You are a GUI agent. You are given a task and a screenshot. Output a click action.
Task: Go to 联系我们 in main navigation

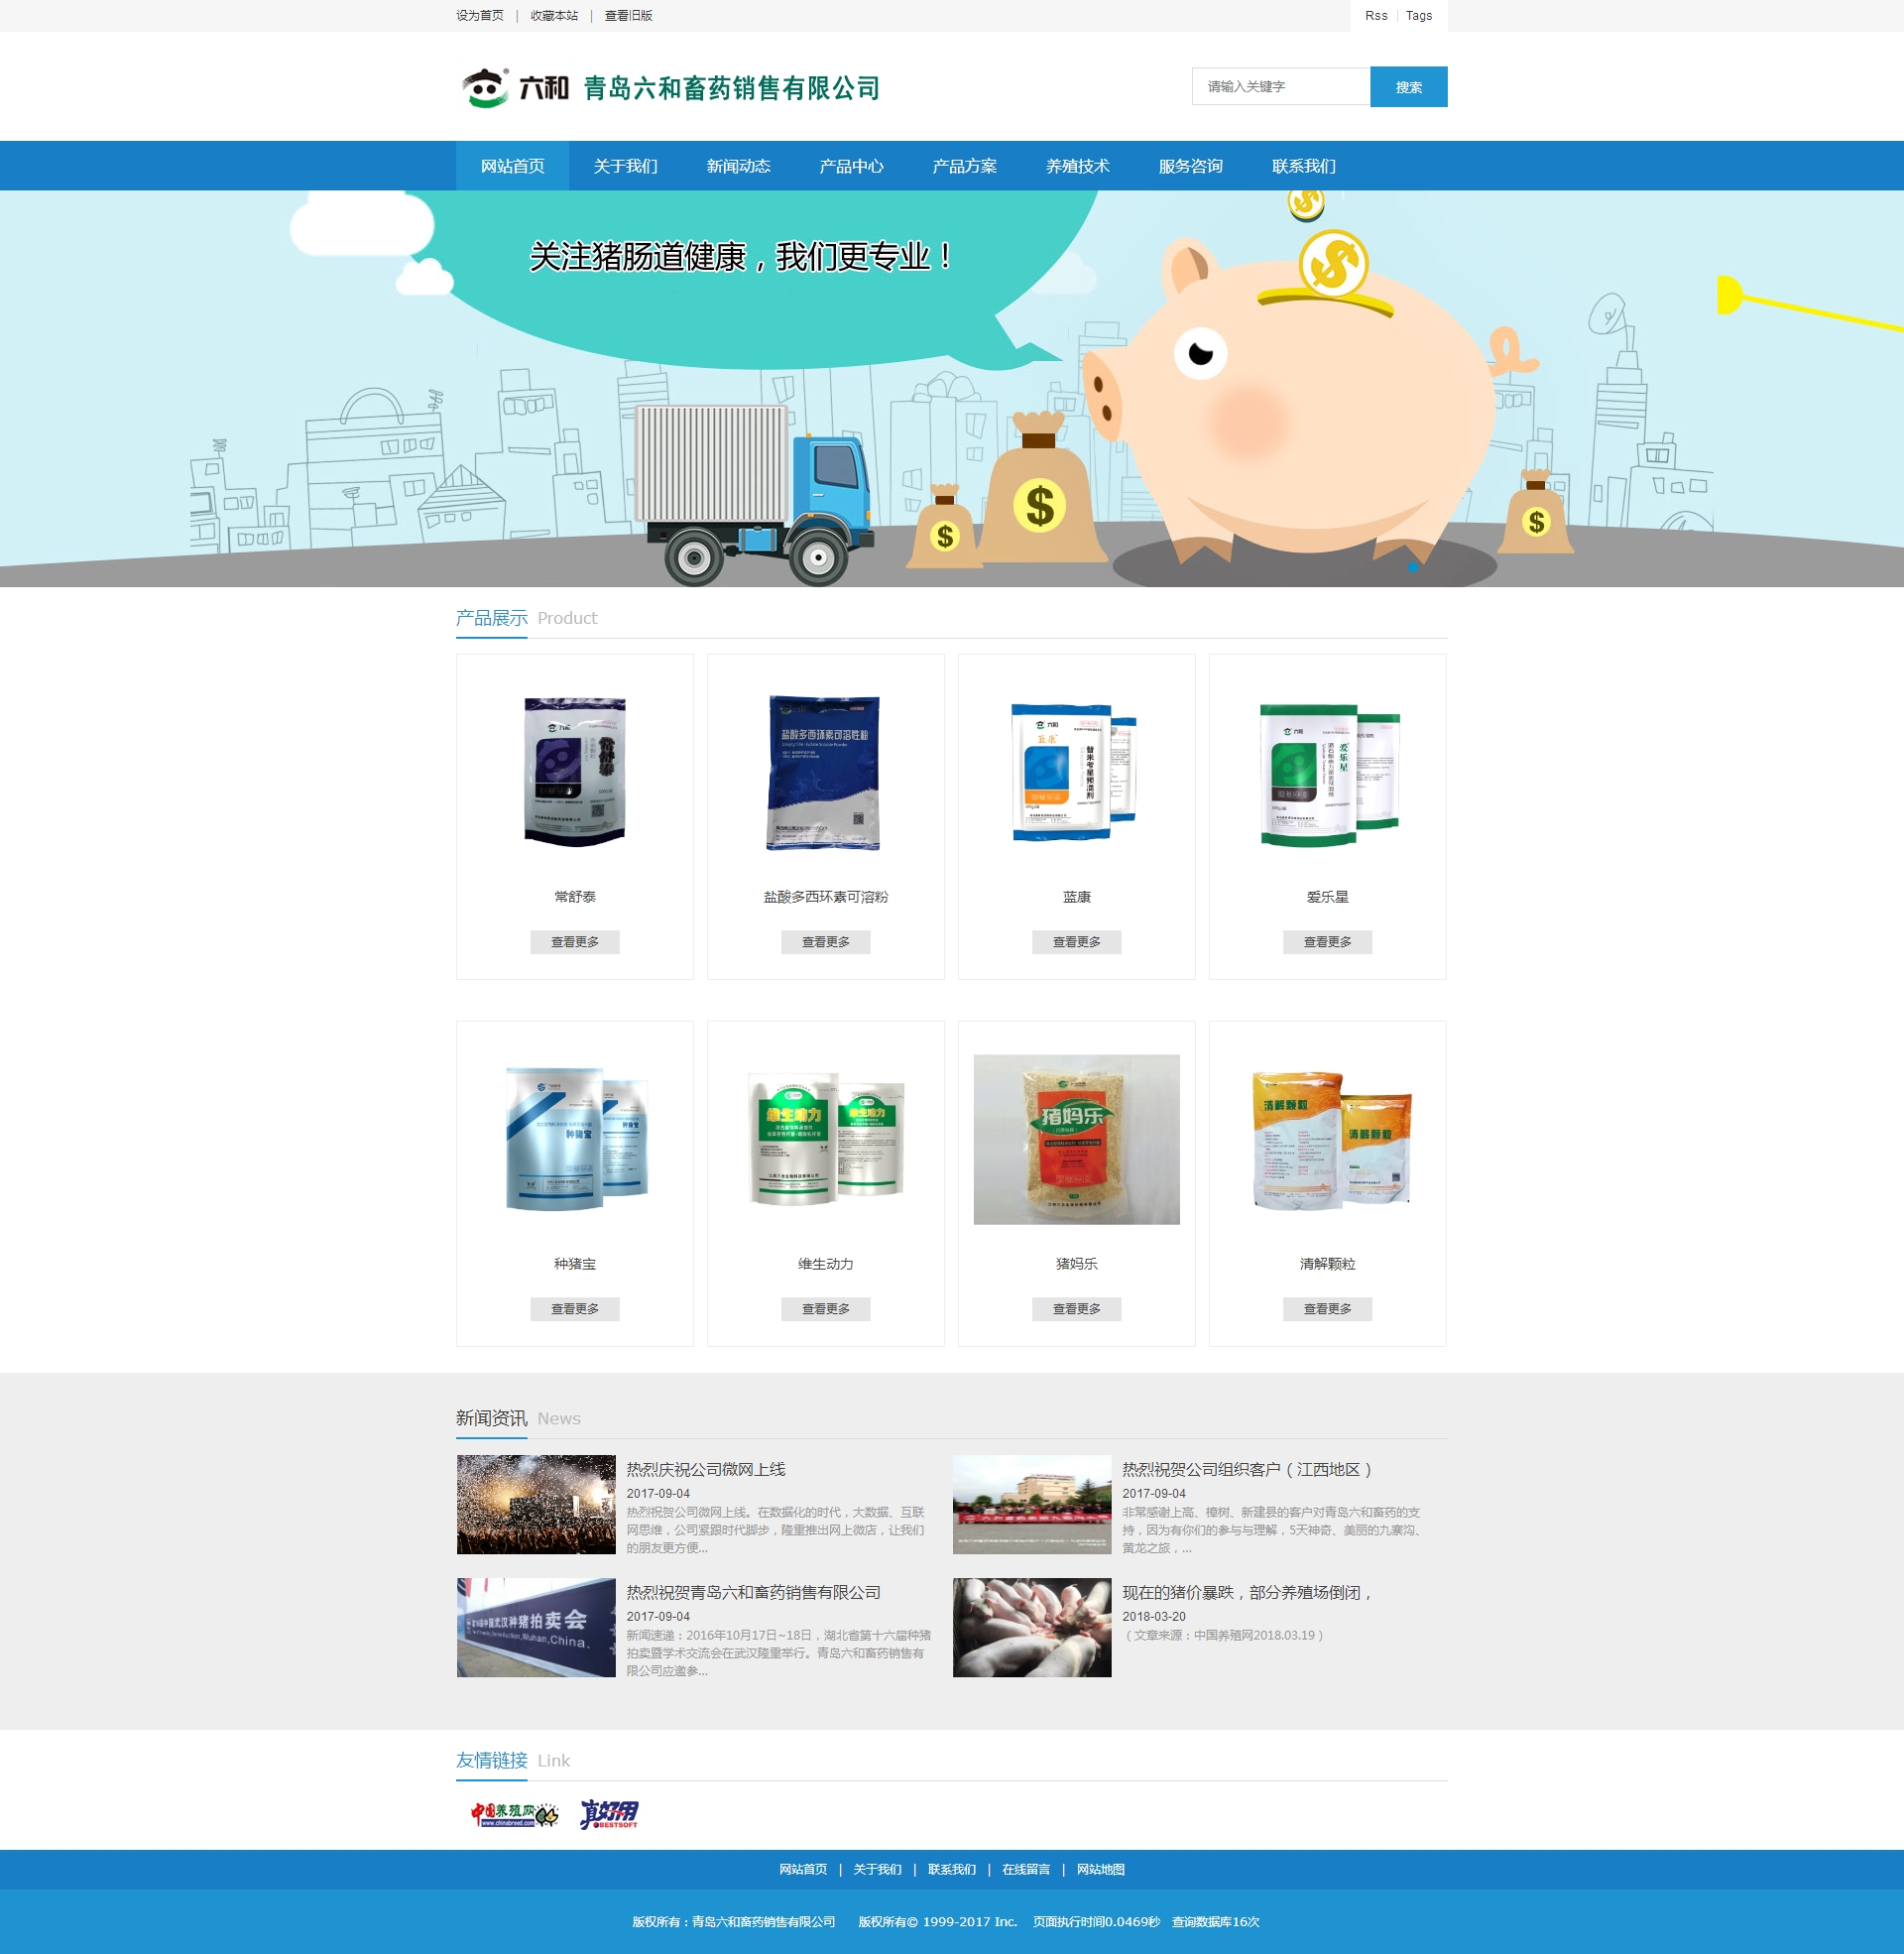[1304, 166]
